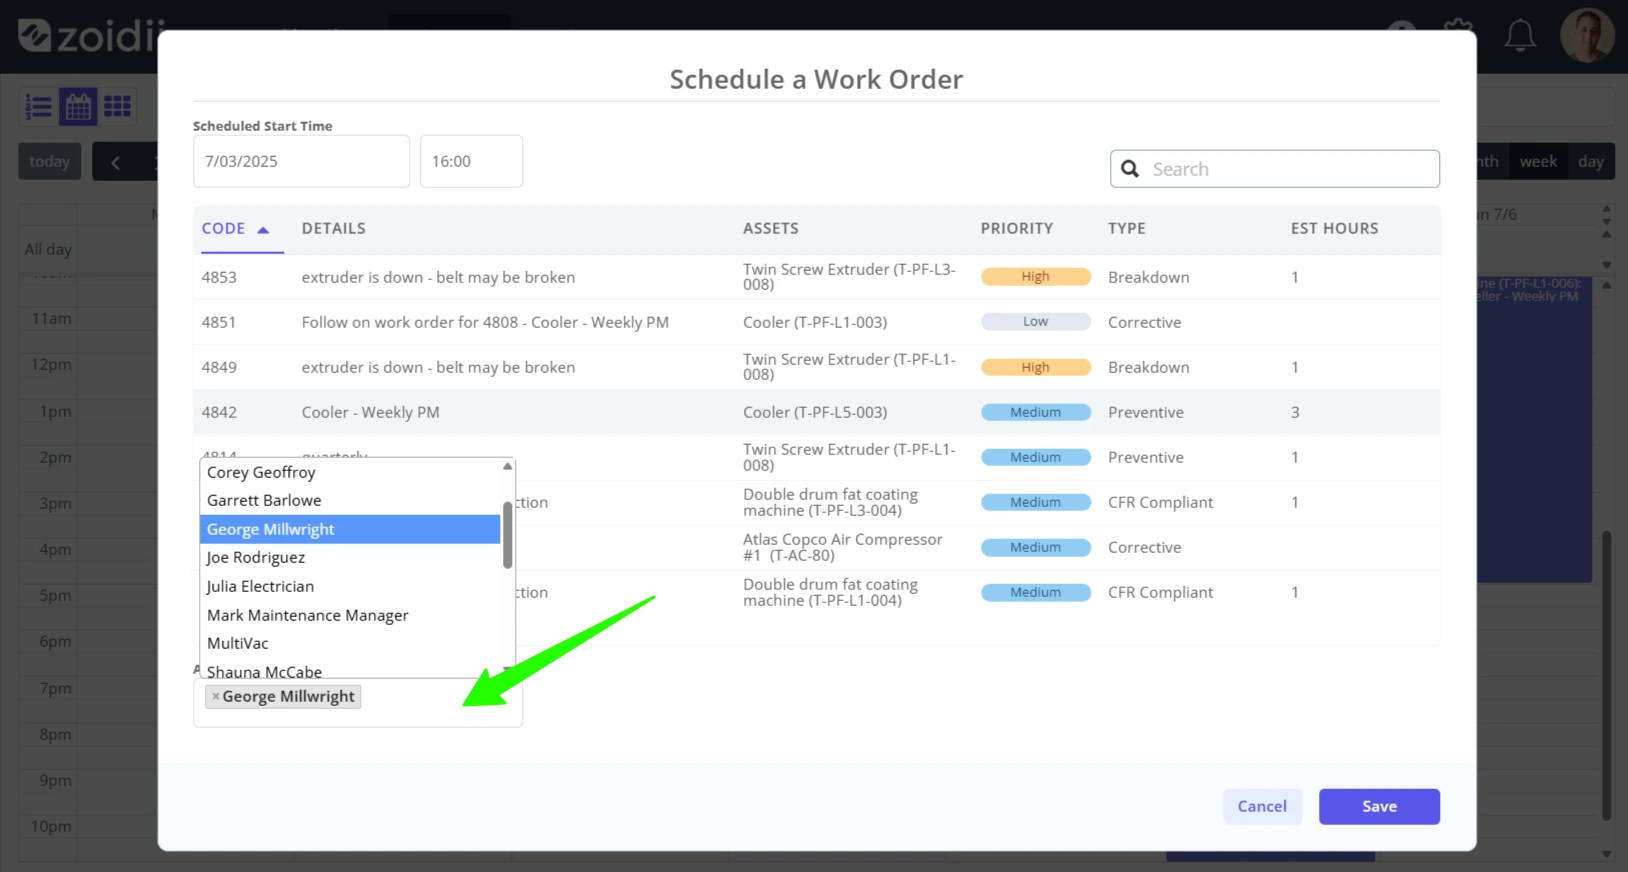Click Atlas Copco Air Compressor asset
Screen dimensions: 1628x872
843,547
